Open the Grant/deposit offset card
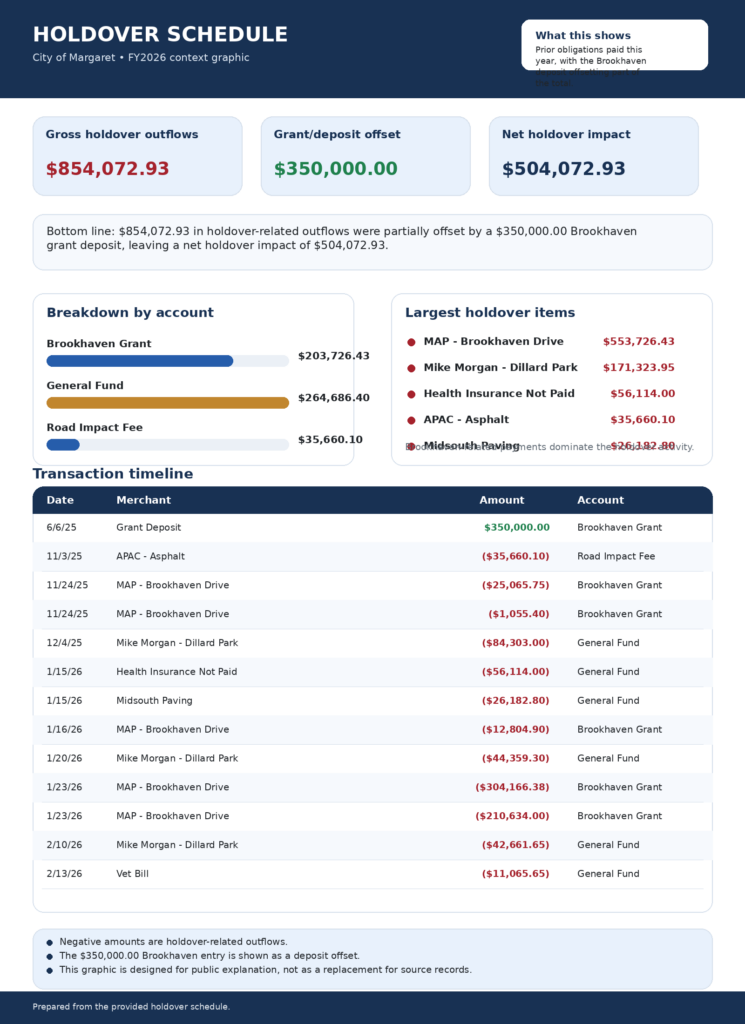 365,156
